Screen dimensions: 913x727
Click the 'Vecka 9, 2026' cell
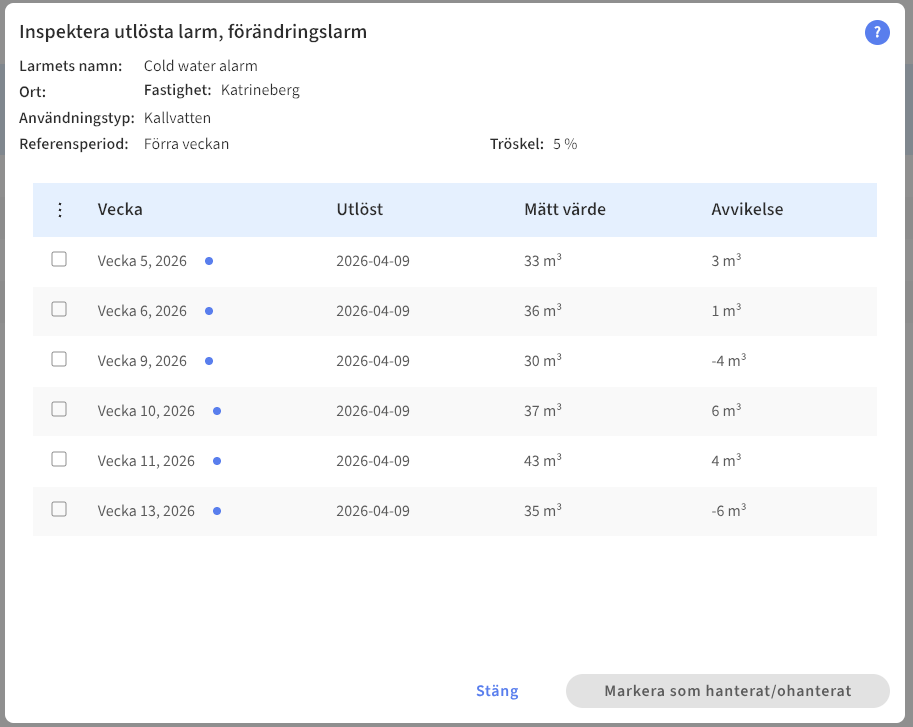pos(142,361)
